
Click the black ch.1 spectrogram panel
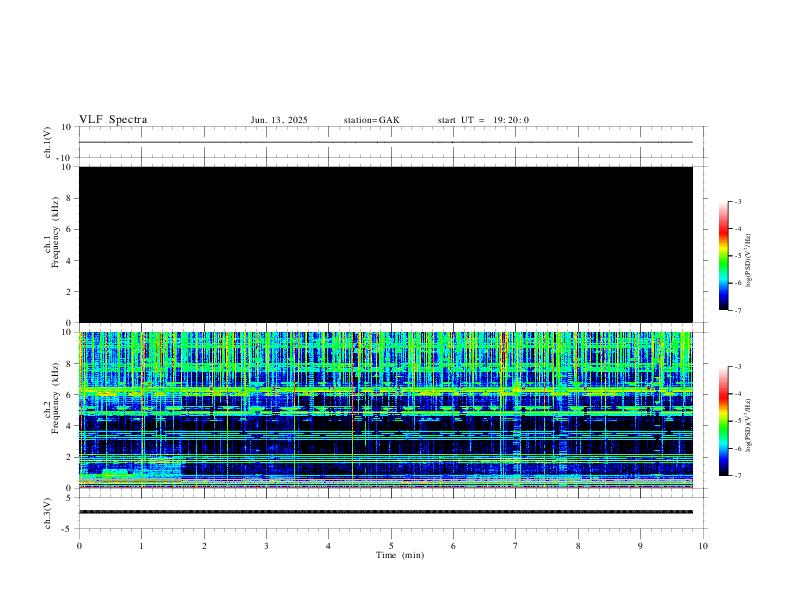[x=386, y=244]
